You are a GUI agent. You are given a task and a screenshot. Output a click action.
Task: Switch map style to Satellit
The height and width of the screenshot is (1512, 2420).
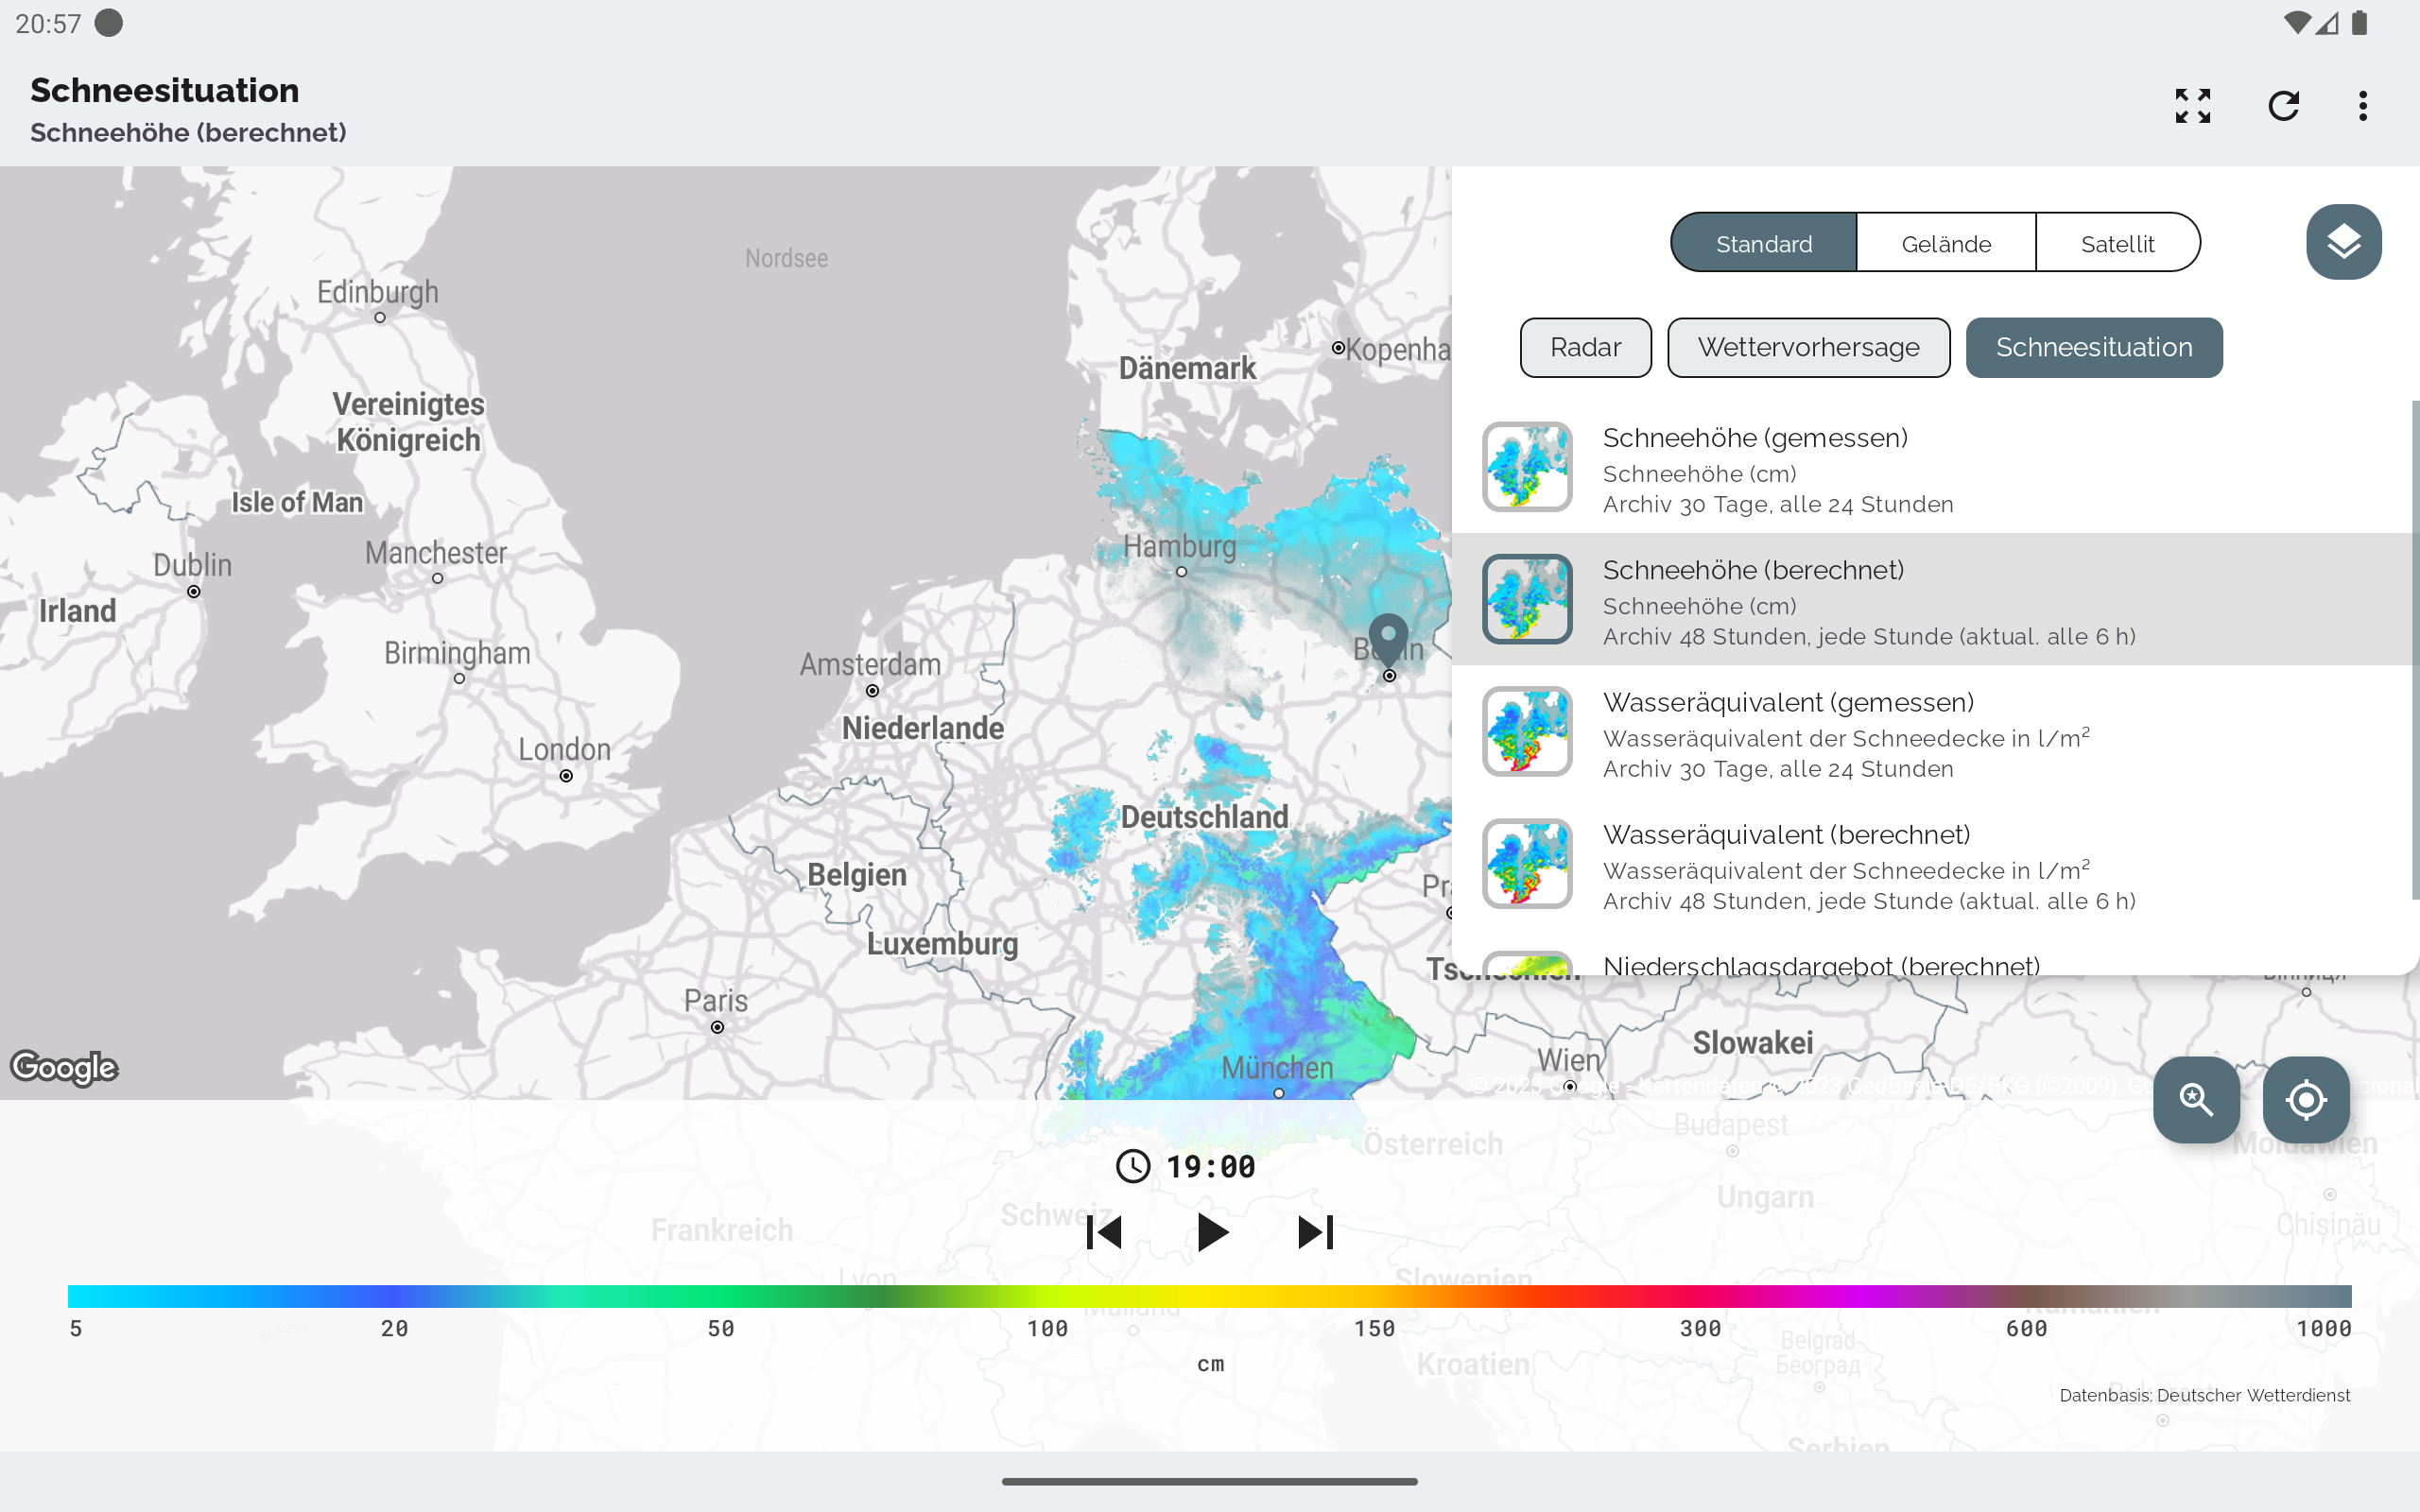pyautogui.click(x=2117, y=243)
